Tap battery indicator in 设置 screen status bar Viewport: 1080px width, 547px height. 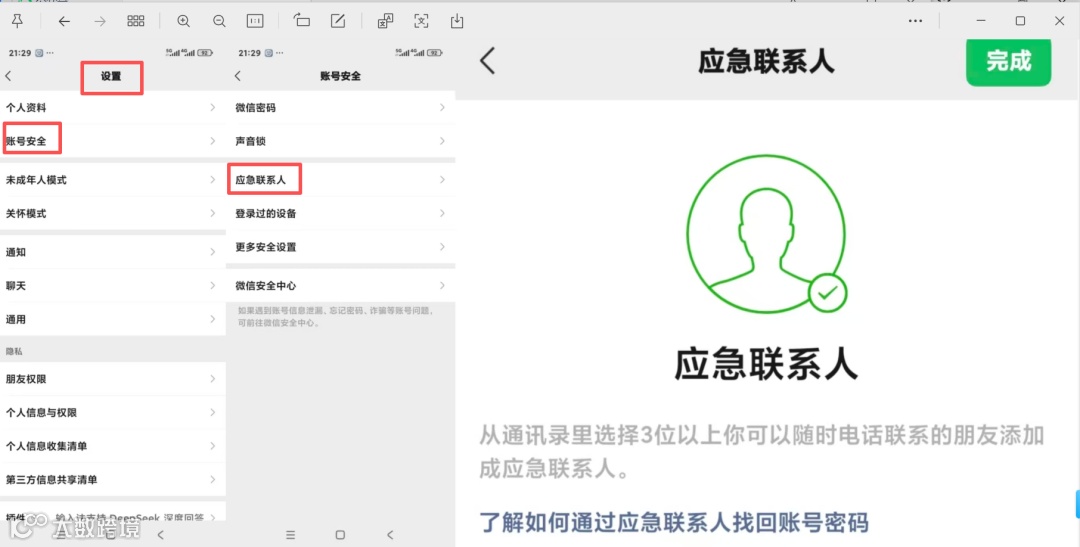click(205, 53)
